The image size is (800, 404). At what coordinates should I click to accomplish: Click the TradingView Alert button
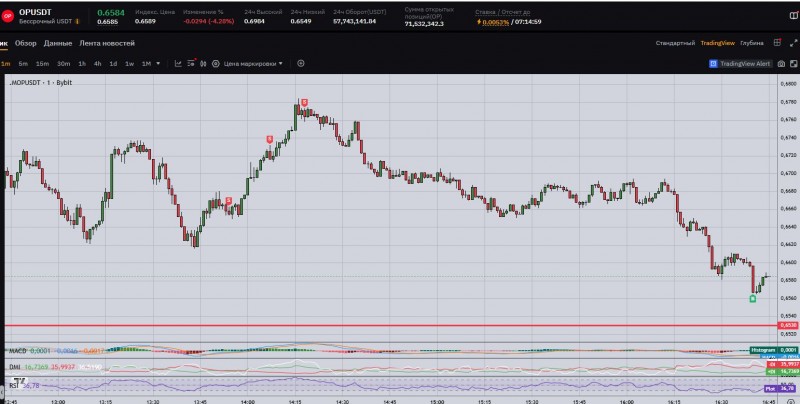740,63
